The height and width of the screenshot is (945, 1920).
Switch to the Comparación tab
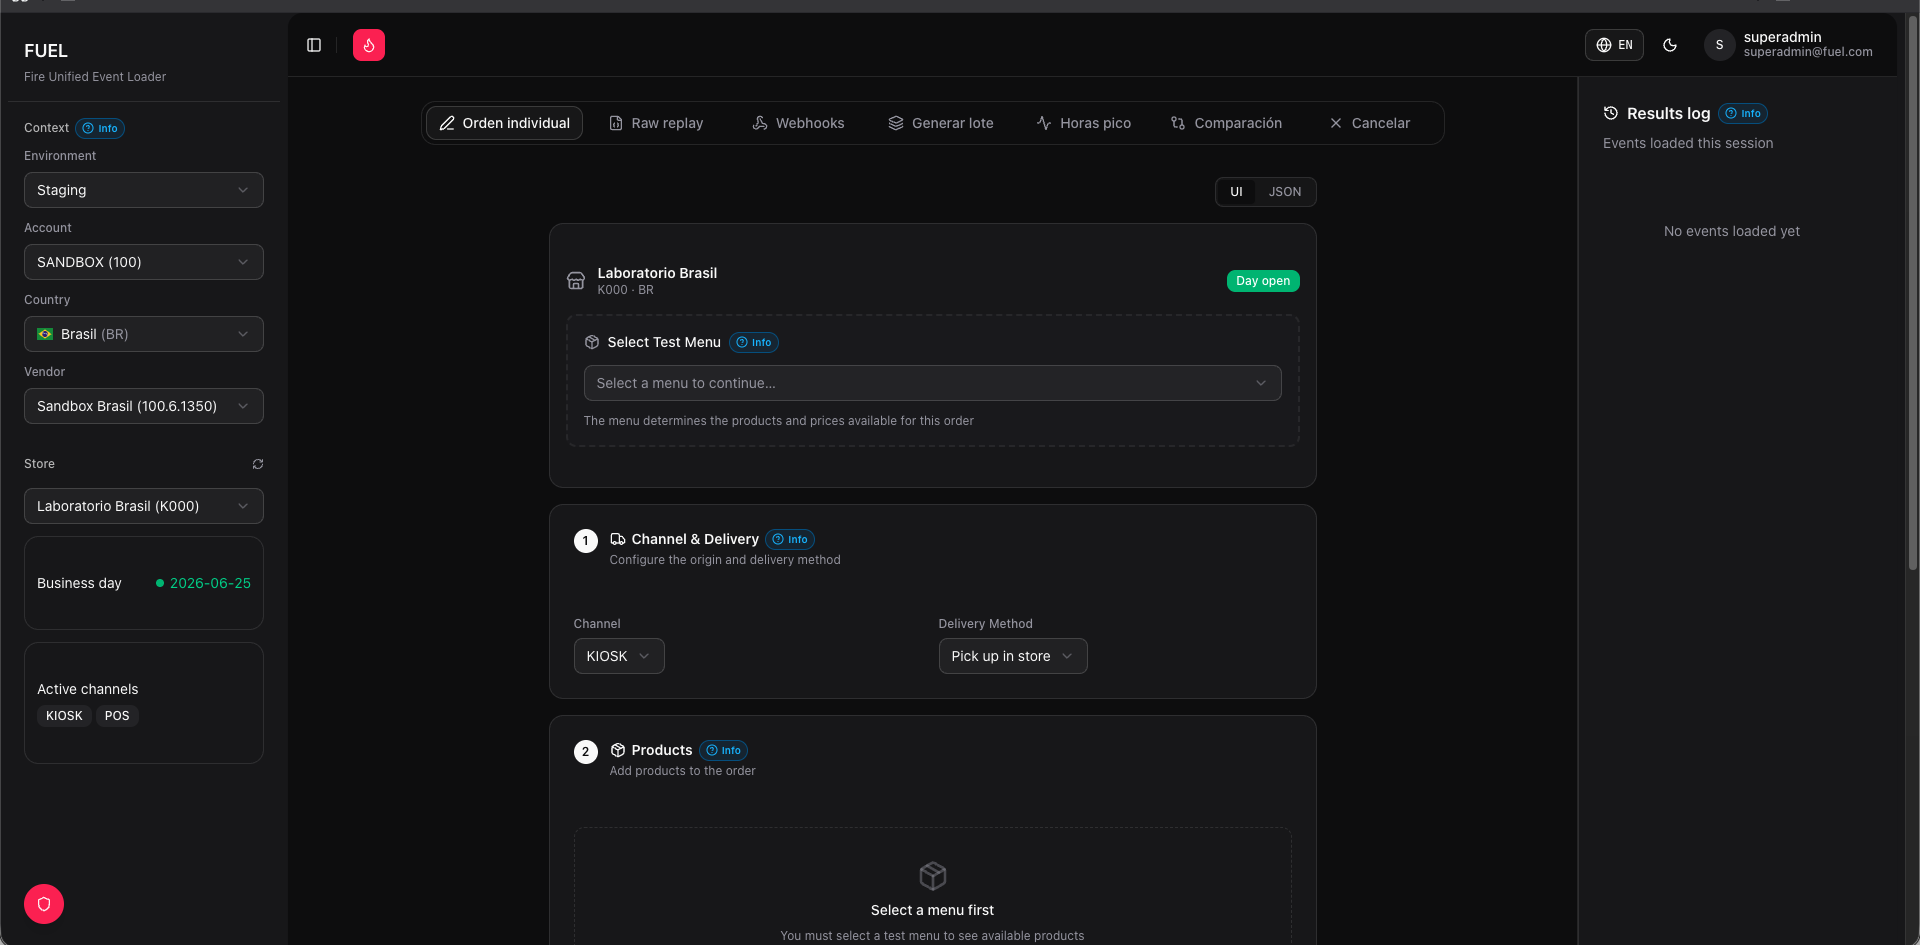(x=1226, y=123)
